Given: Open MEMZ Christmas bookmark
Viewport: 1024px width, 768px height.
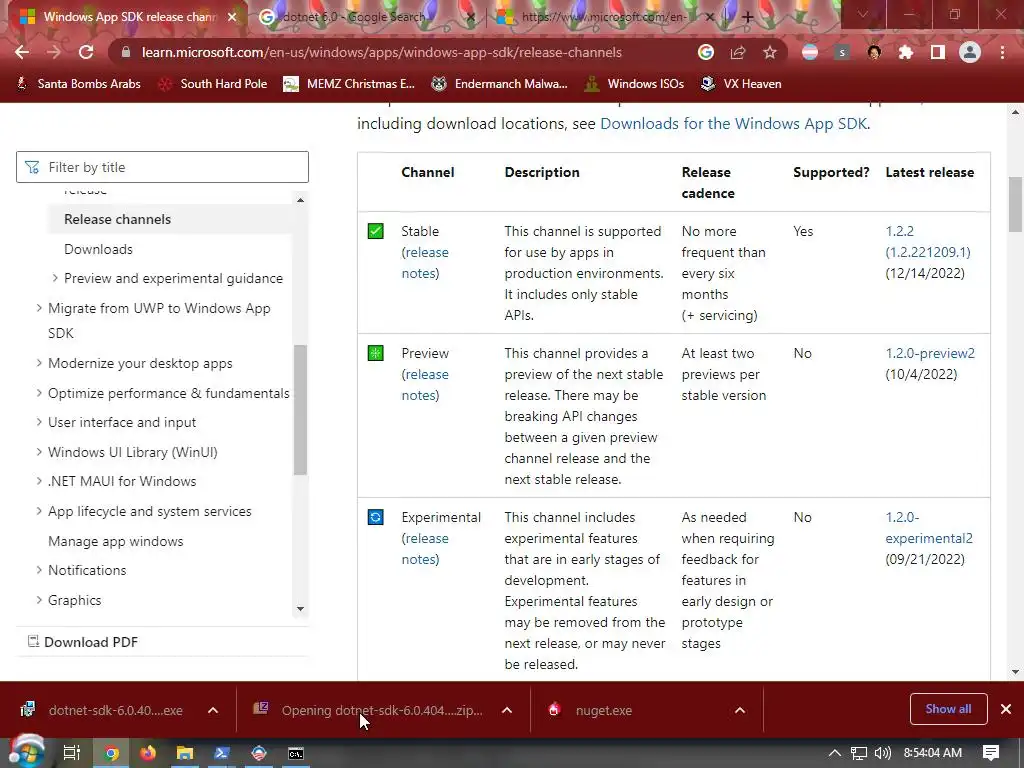Looking at the screenshot, I should (x=349, y=84).
